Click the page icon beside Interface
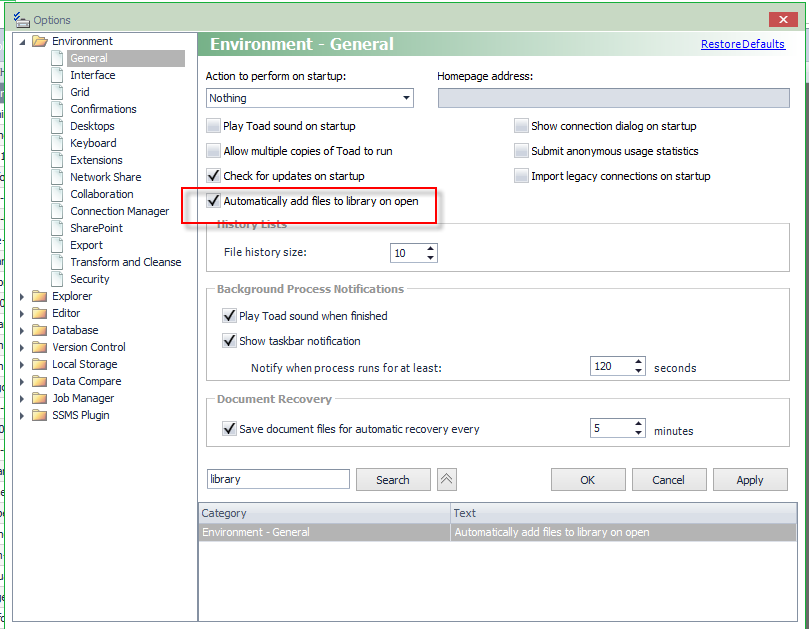The image size is (809, 629). [x=57, y=75]
